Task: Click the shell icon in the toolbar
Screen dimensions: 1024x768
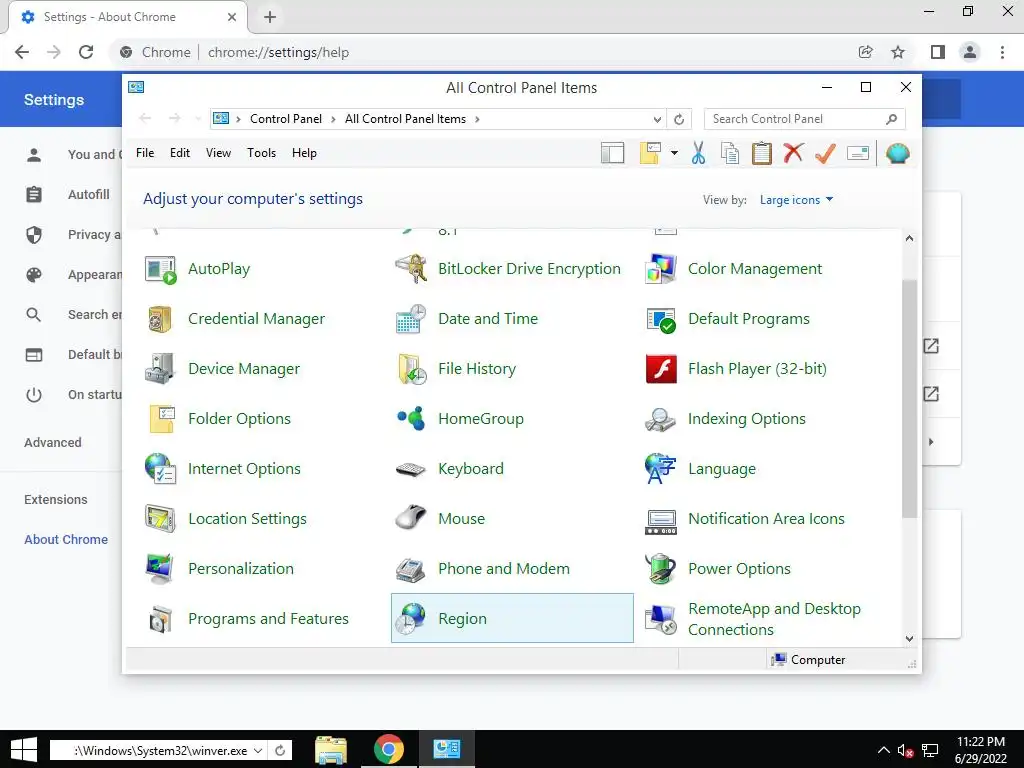Action: (x=898, y=153)
